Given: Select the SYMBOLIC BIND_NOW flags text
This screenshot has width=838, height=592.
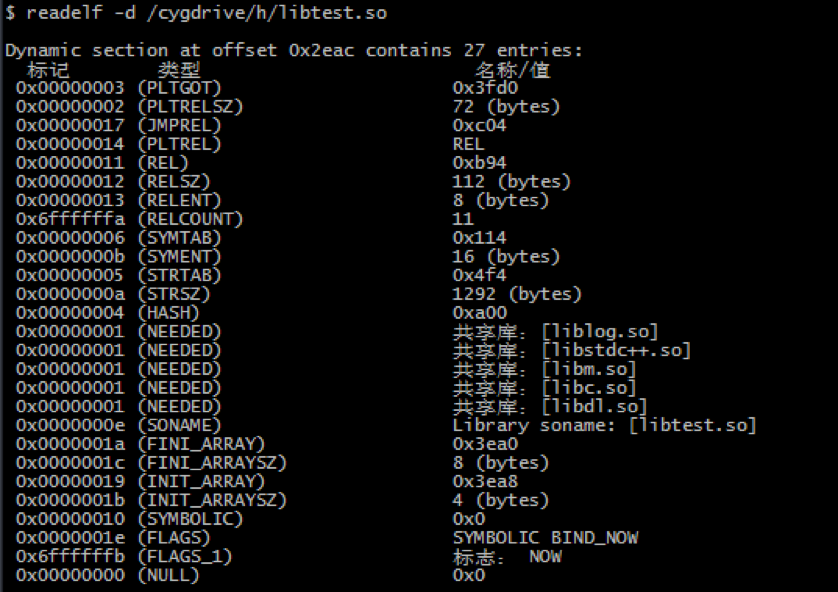Looking at the screenshot, I should click(545, 538).
